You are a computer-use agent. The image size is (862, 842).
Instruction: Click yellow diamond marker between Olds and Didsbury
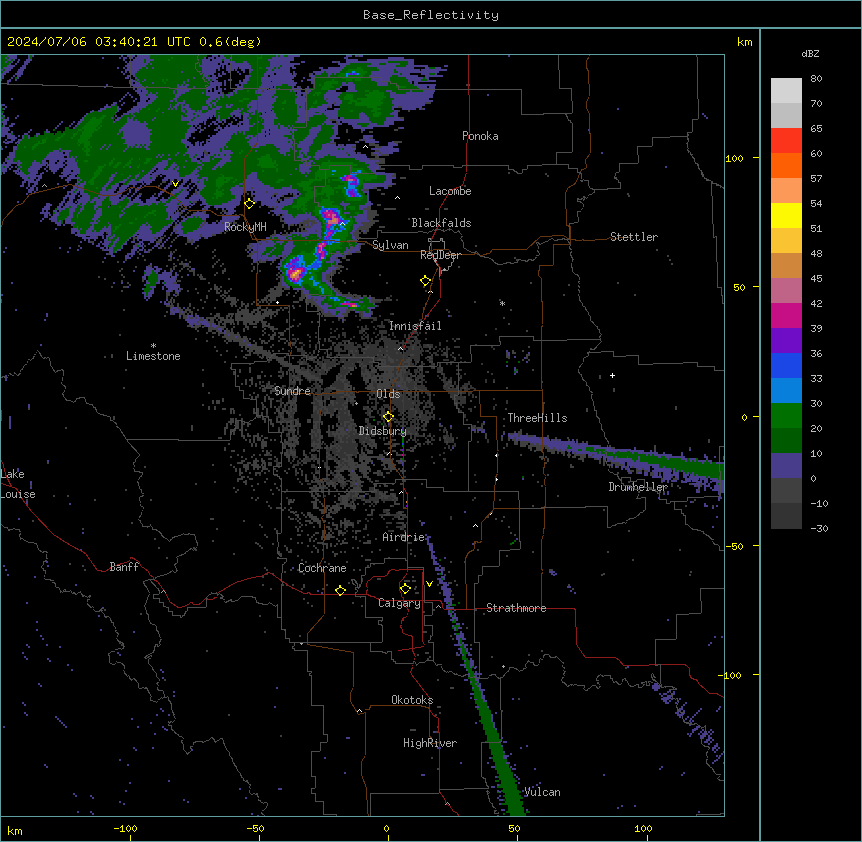point(388,417)
